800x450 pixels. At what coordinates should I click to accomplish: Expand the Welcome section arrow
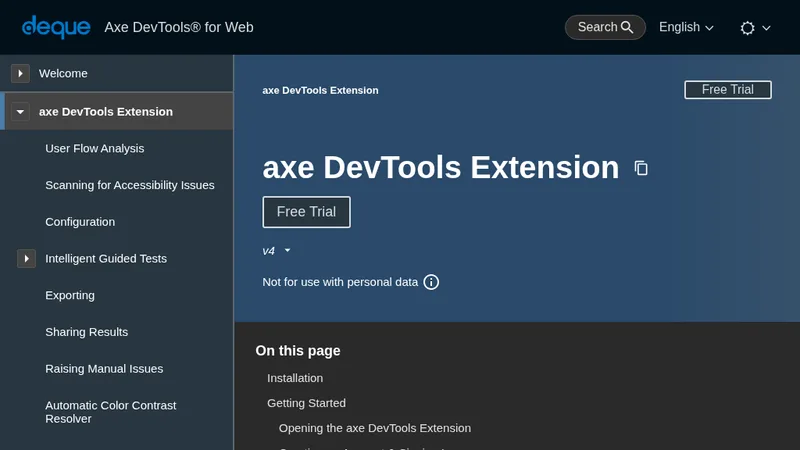click(20, 73)
